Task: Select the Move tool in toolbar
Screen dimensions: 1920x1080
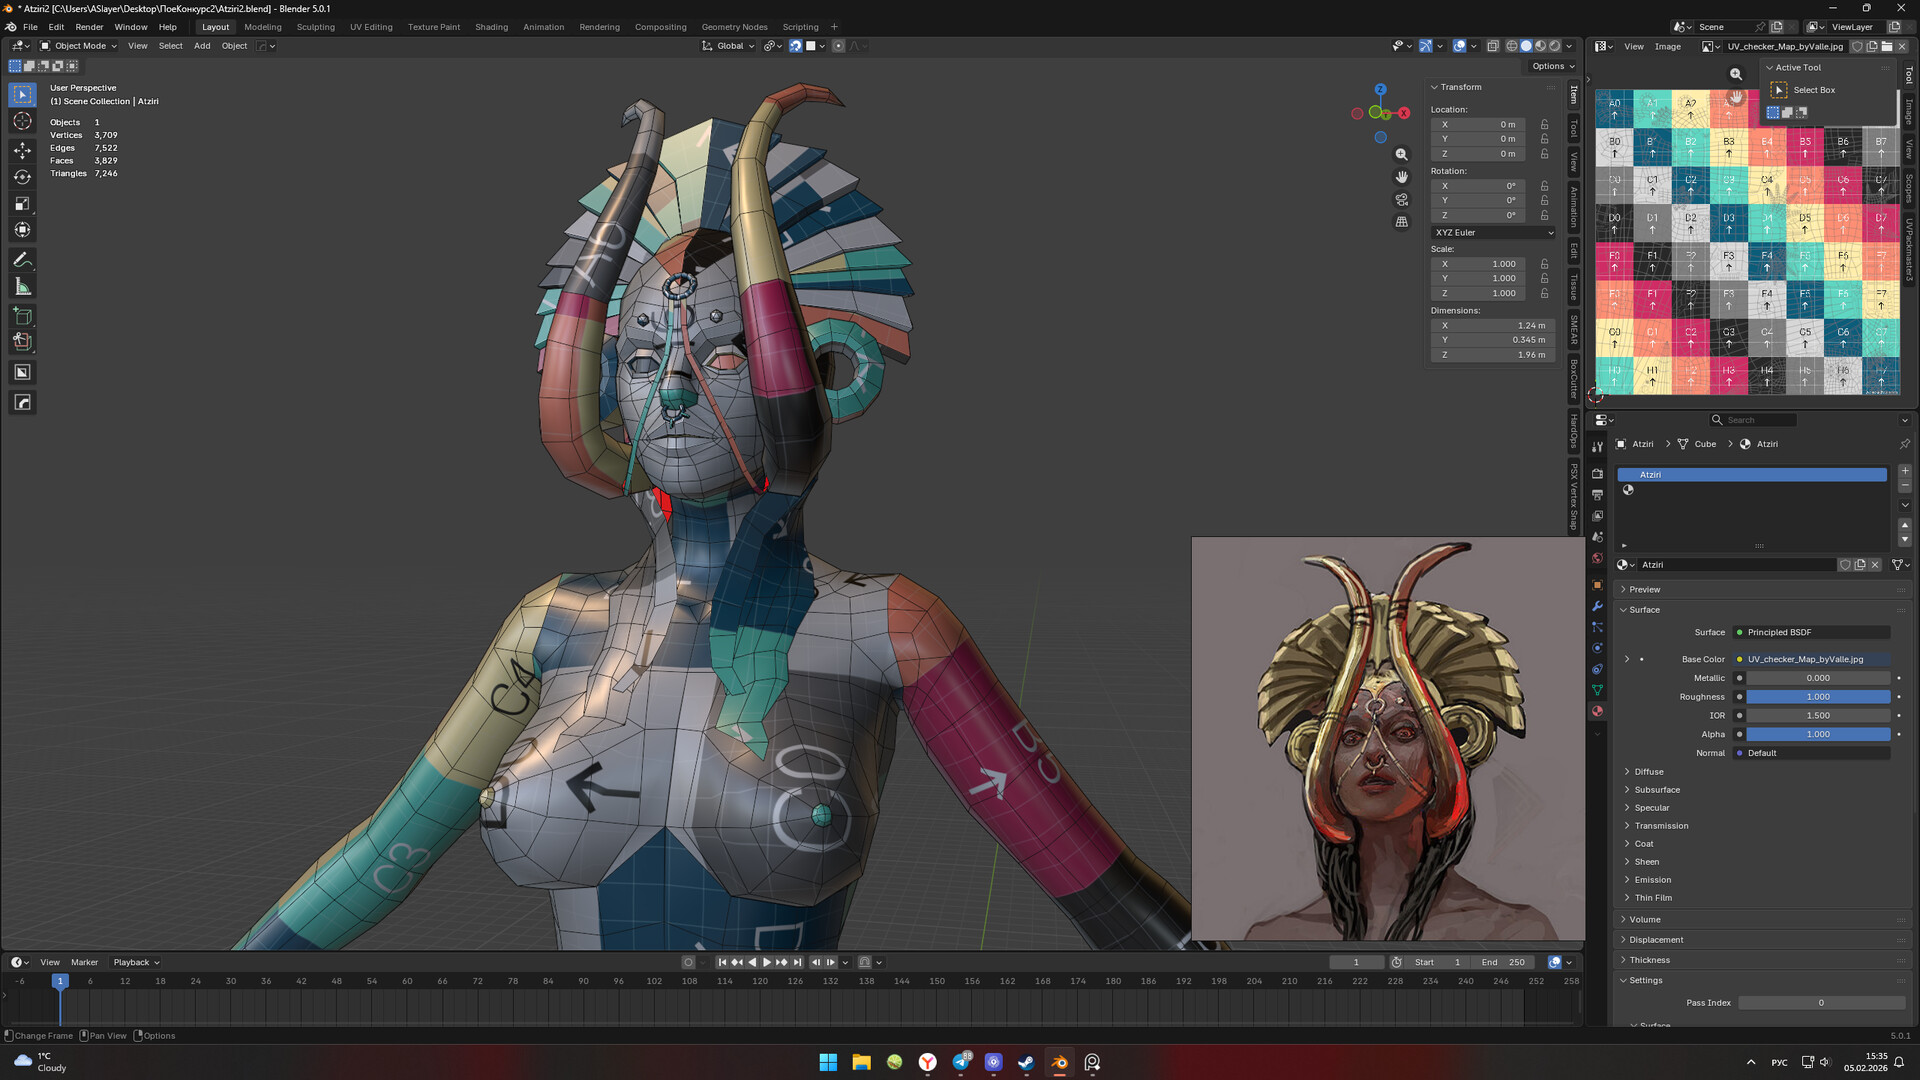Action: (x=22, y=150)
